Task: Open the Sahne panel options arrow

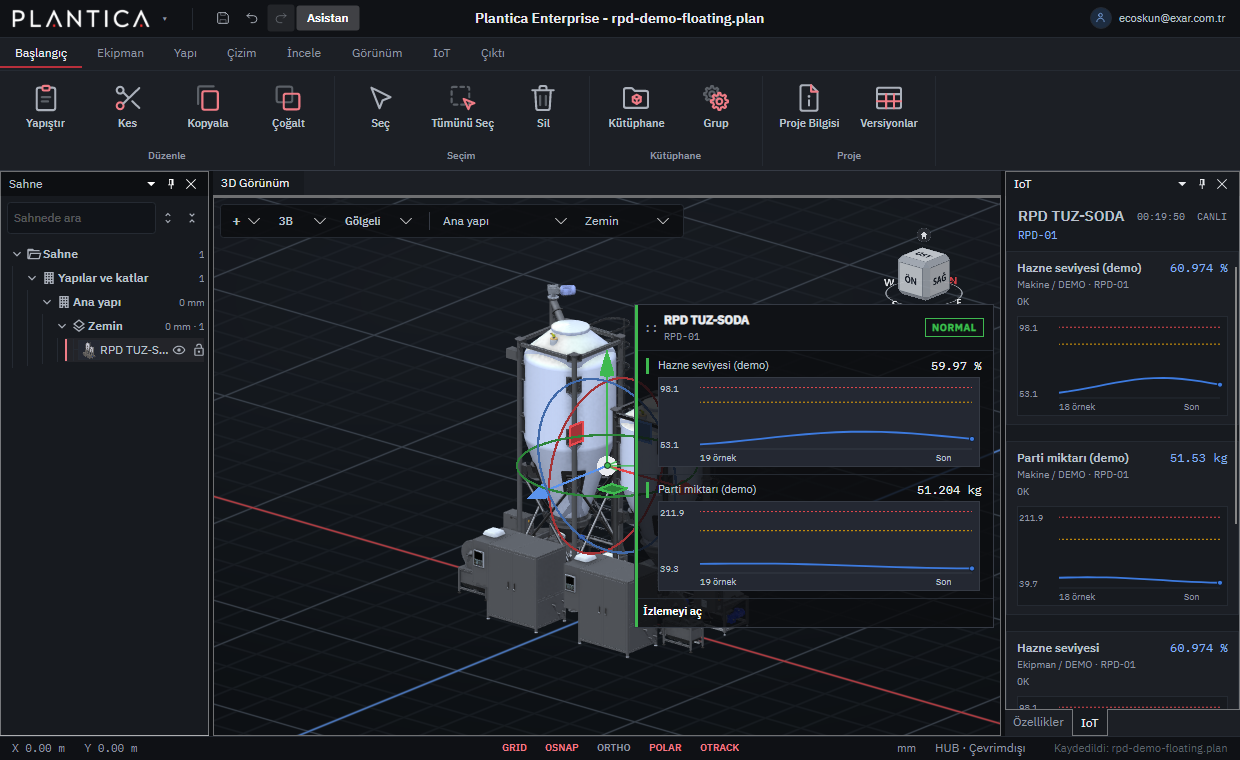Action: pos(151,184)
